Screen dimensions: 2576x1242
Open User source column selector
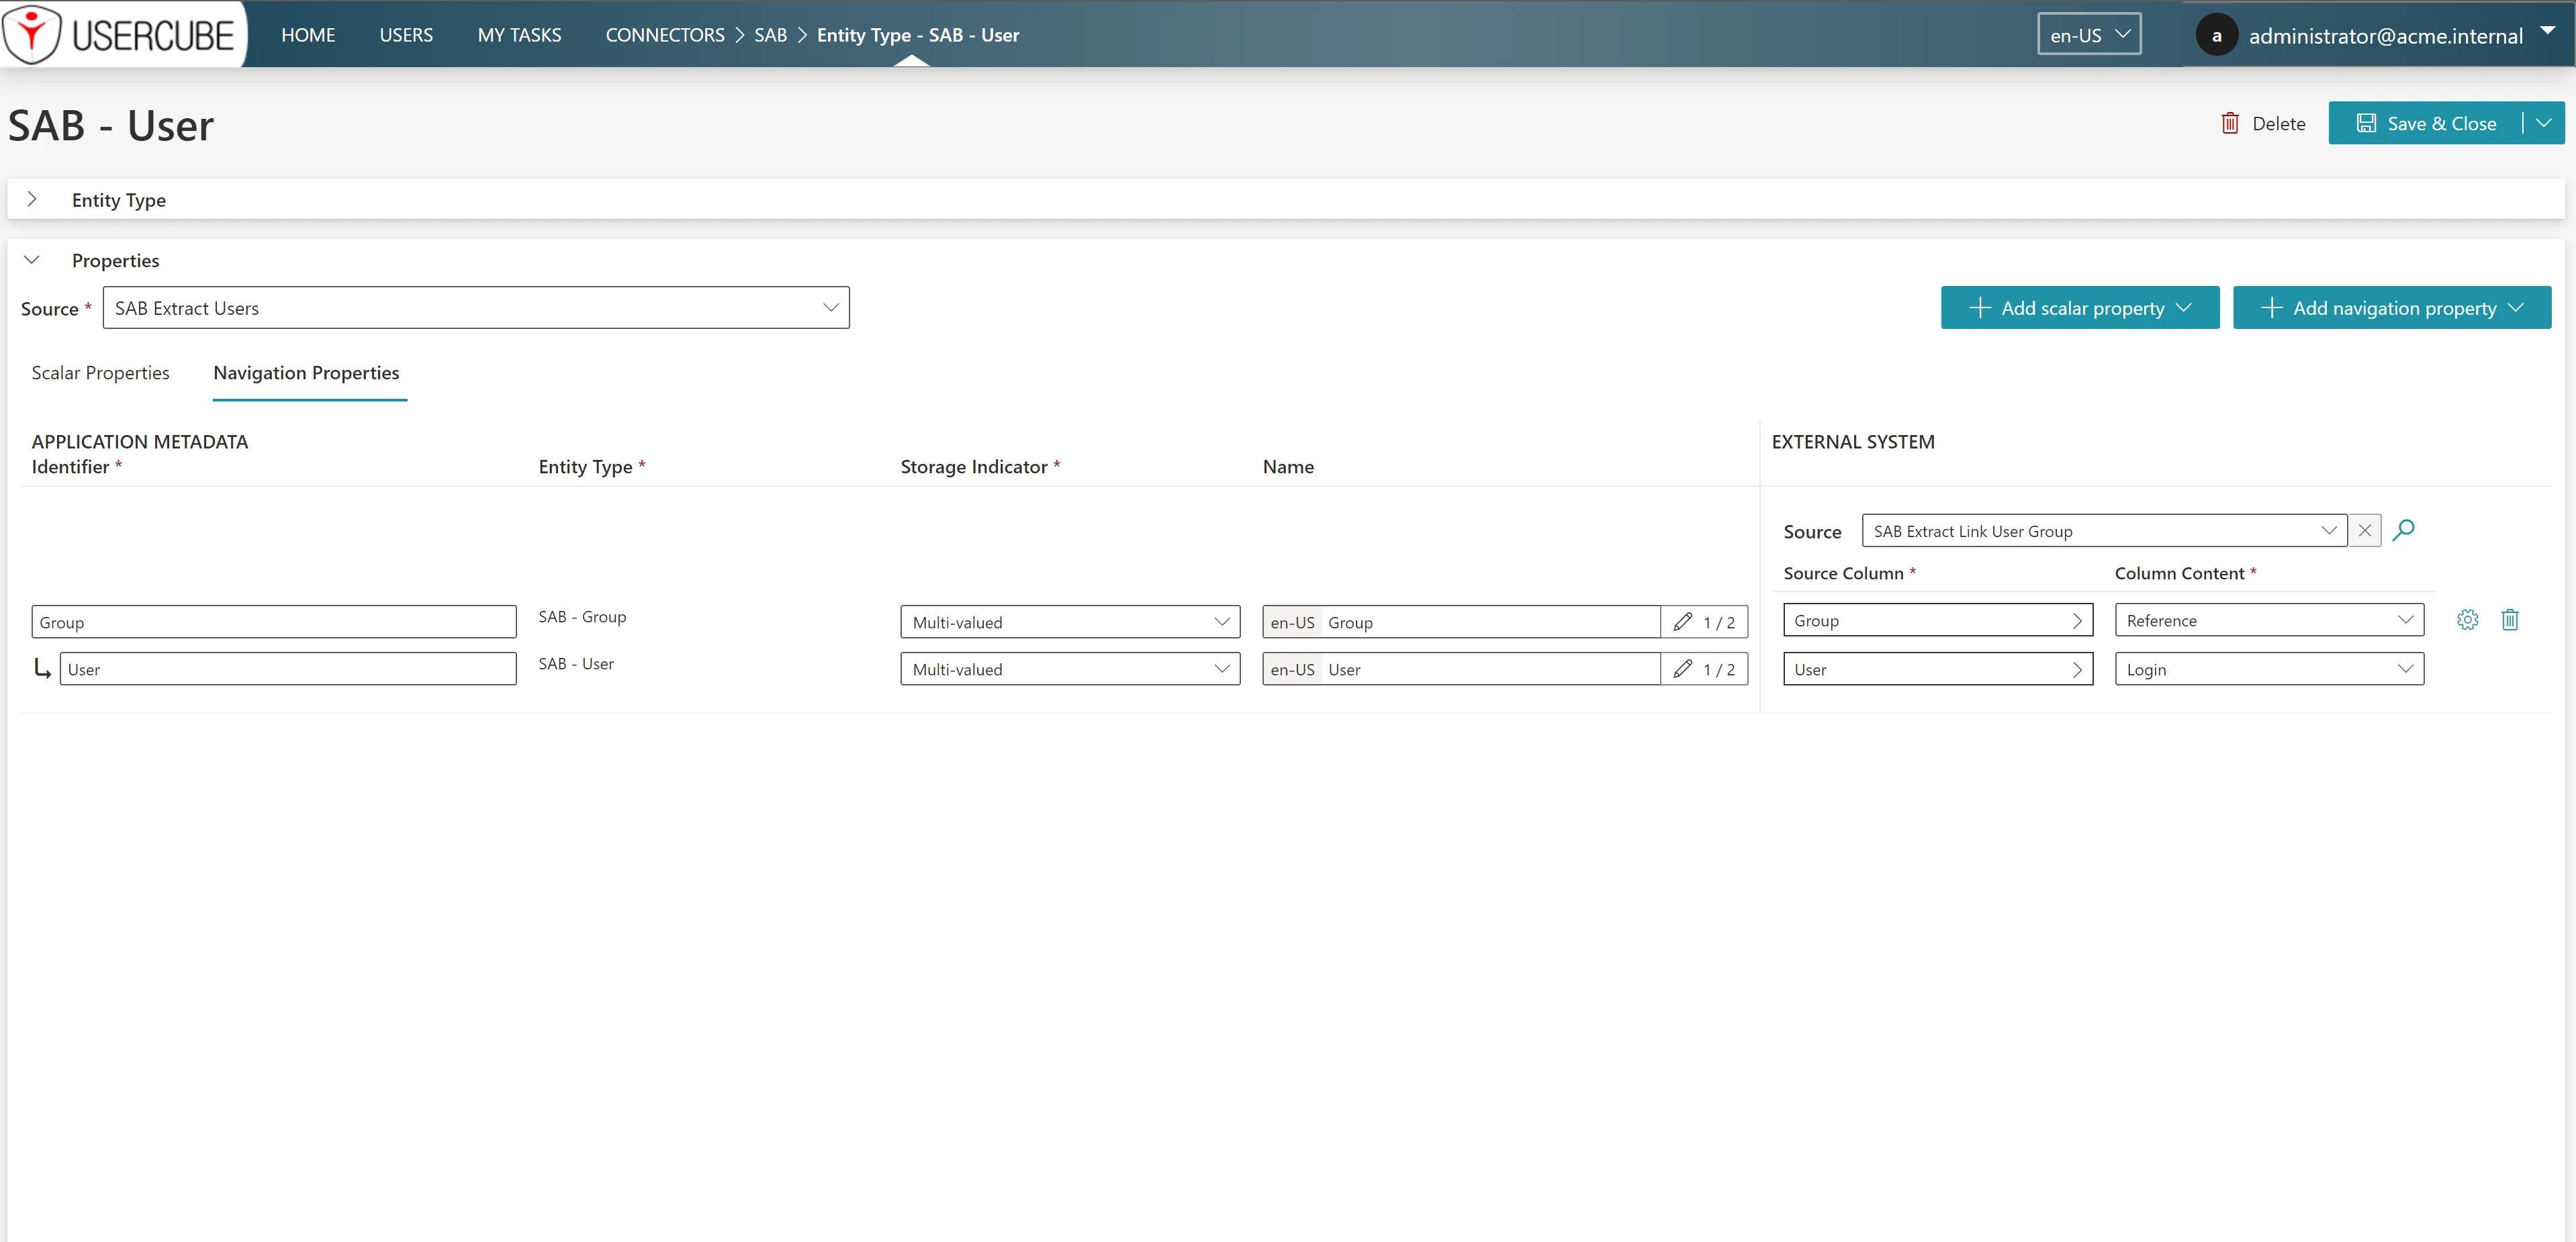[1938, 669]
